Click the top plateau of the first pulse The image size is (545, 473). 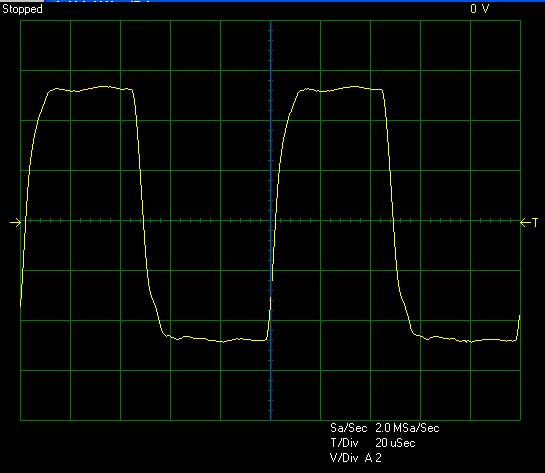pos(91,89)
